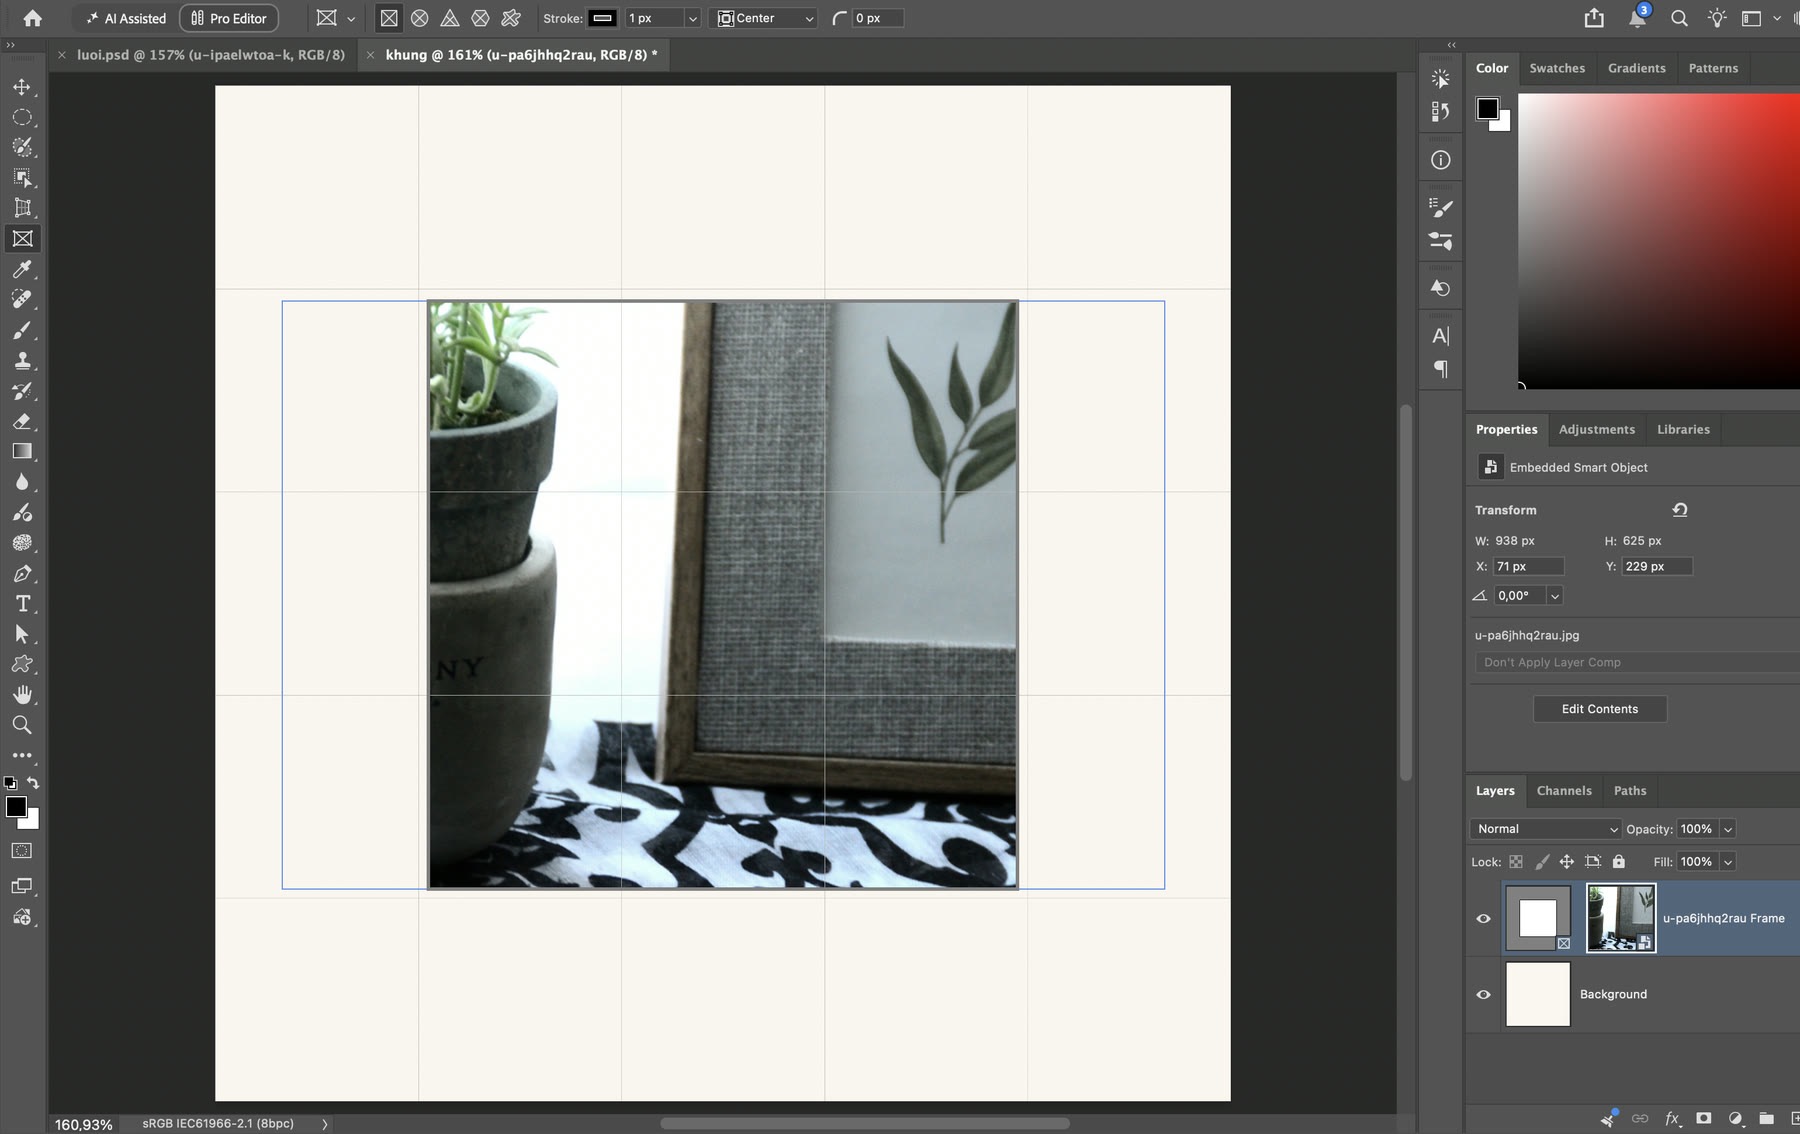
Task: Select the Gradient tool
Action: click(22, 451)
